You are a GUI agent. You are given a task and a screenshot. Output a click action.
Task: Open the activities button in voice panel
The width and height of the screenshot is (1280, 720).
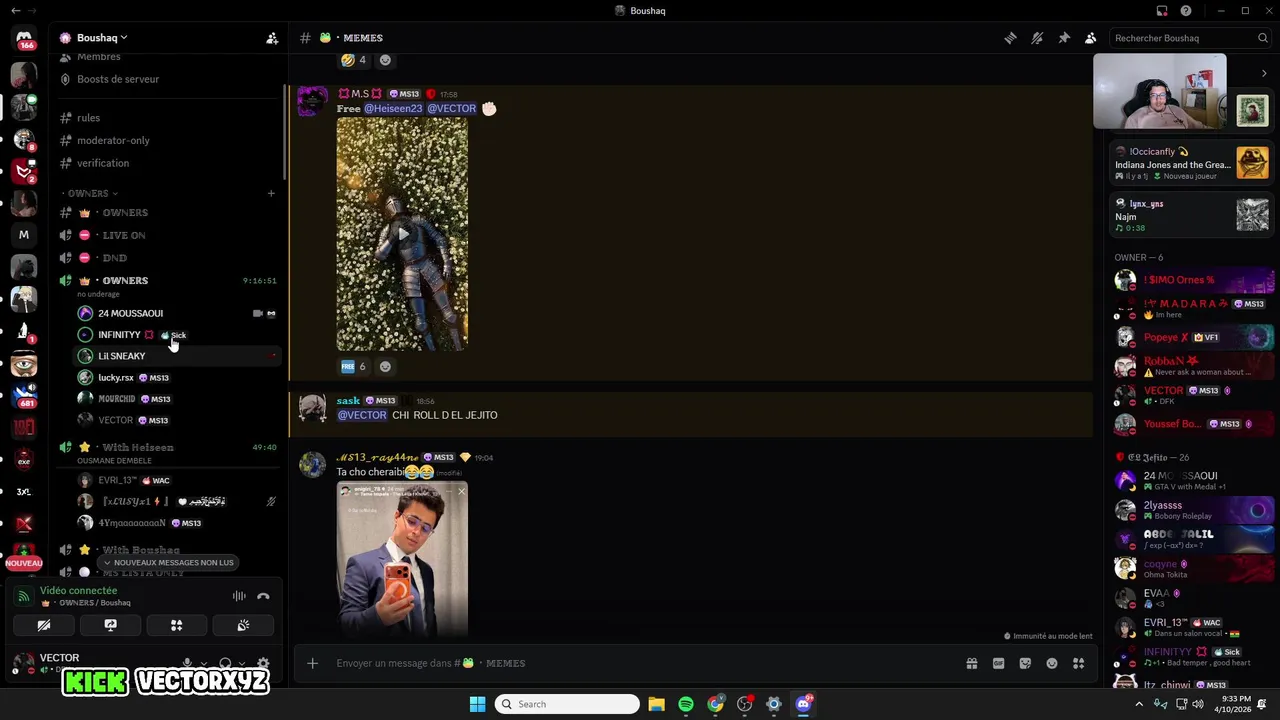tap(176, 625)
